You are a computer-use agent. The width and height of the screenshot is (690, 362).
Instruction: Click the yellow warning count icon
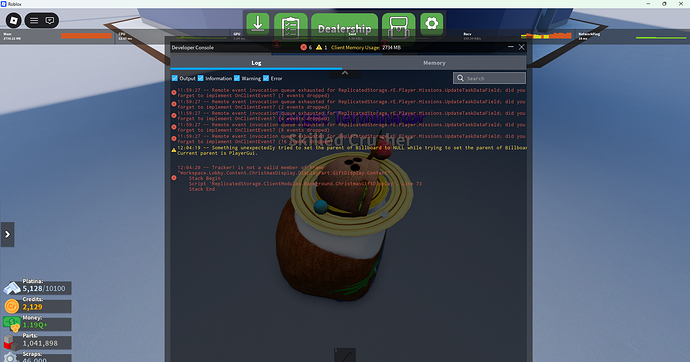[319, 48]
